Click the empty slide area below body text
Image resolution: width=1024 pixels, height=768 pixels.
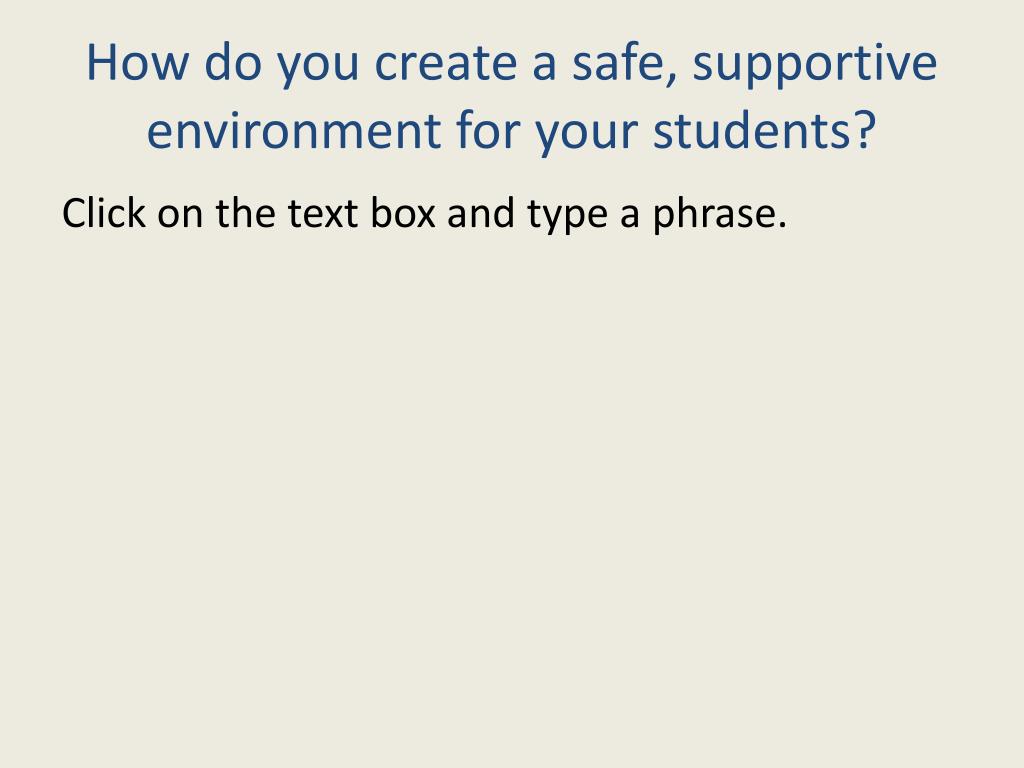tap(512, 496)
